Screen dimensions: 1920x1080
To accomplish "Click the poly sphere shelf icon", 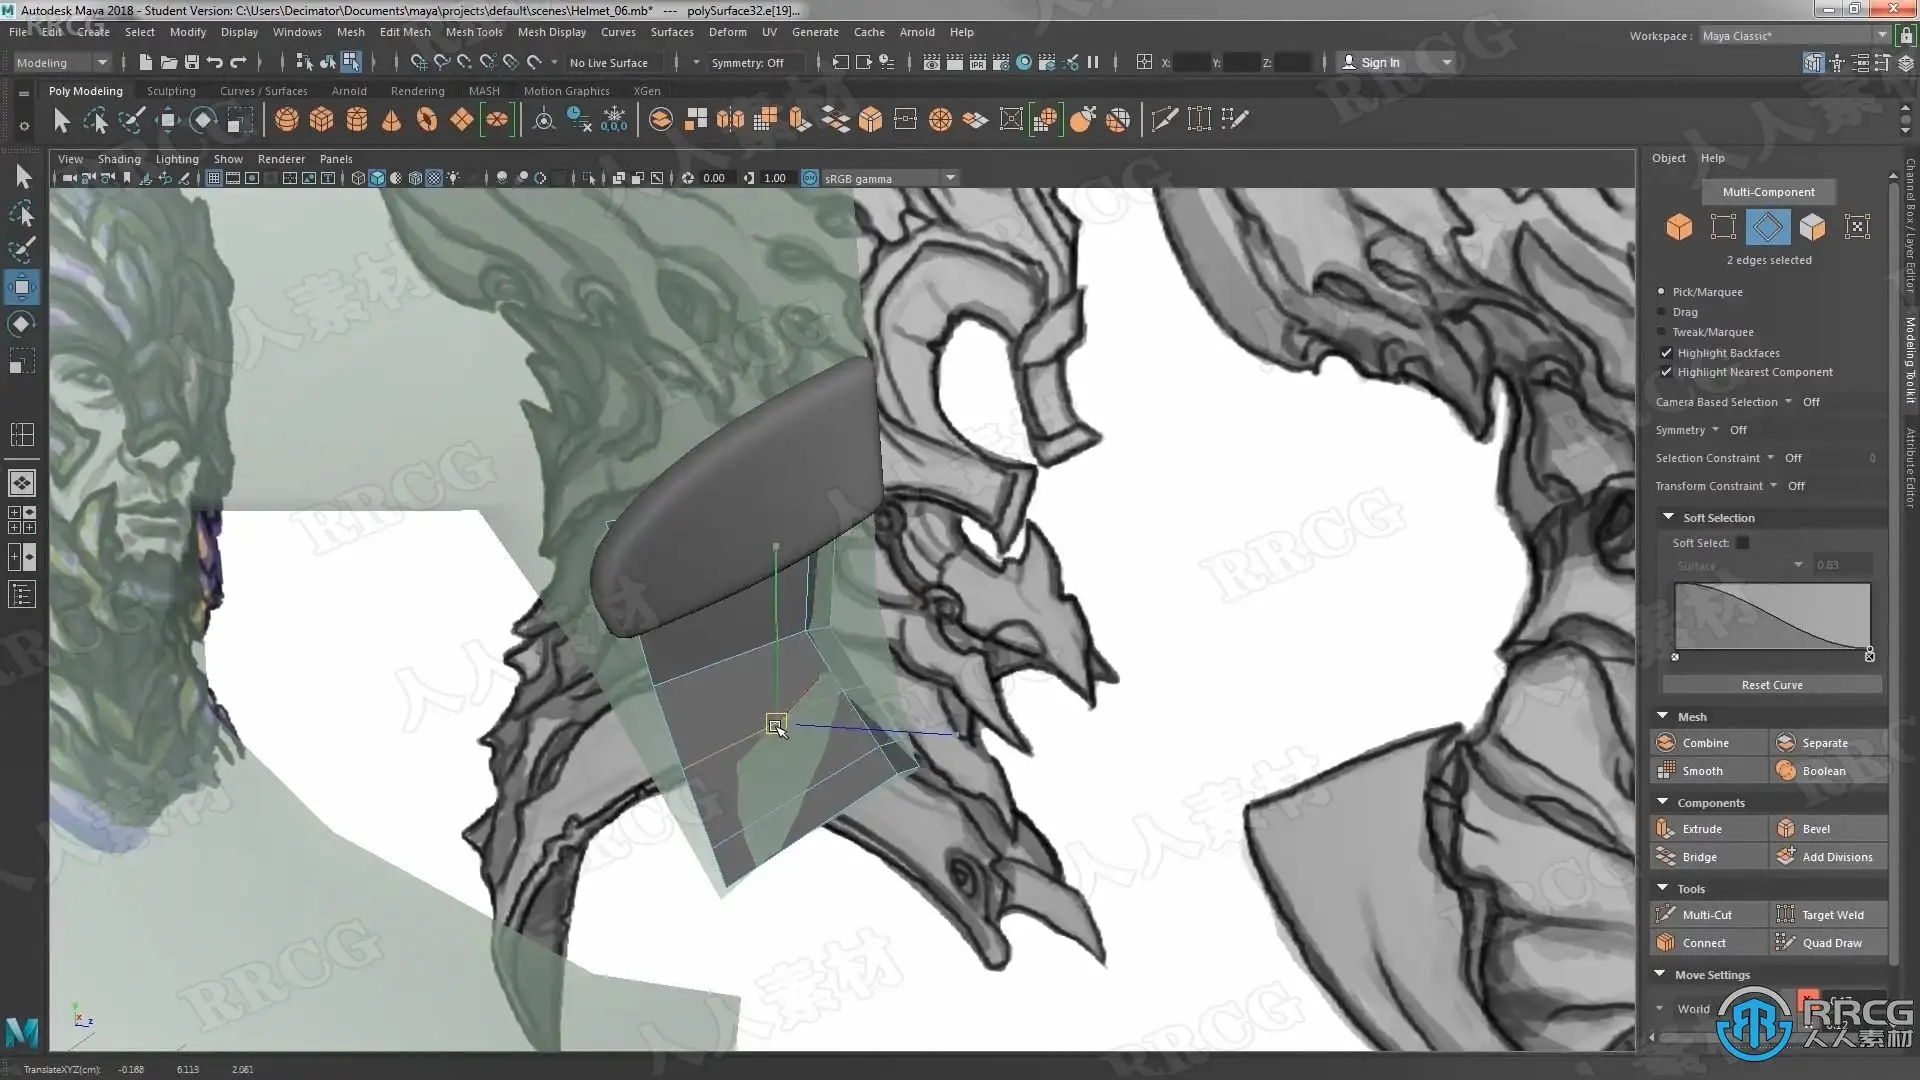I will point(287,120).
